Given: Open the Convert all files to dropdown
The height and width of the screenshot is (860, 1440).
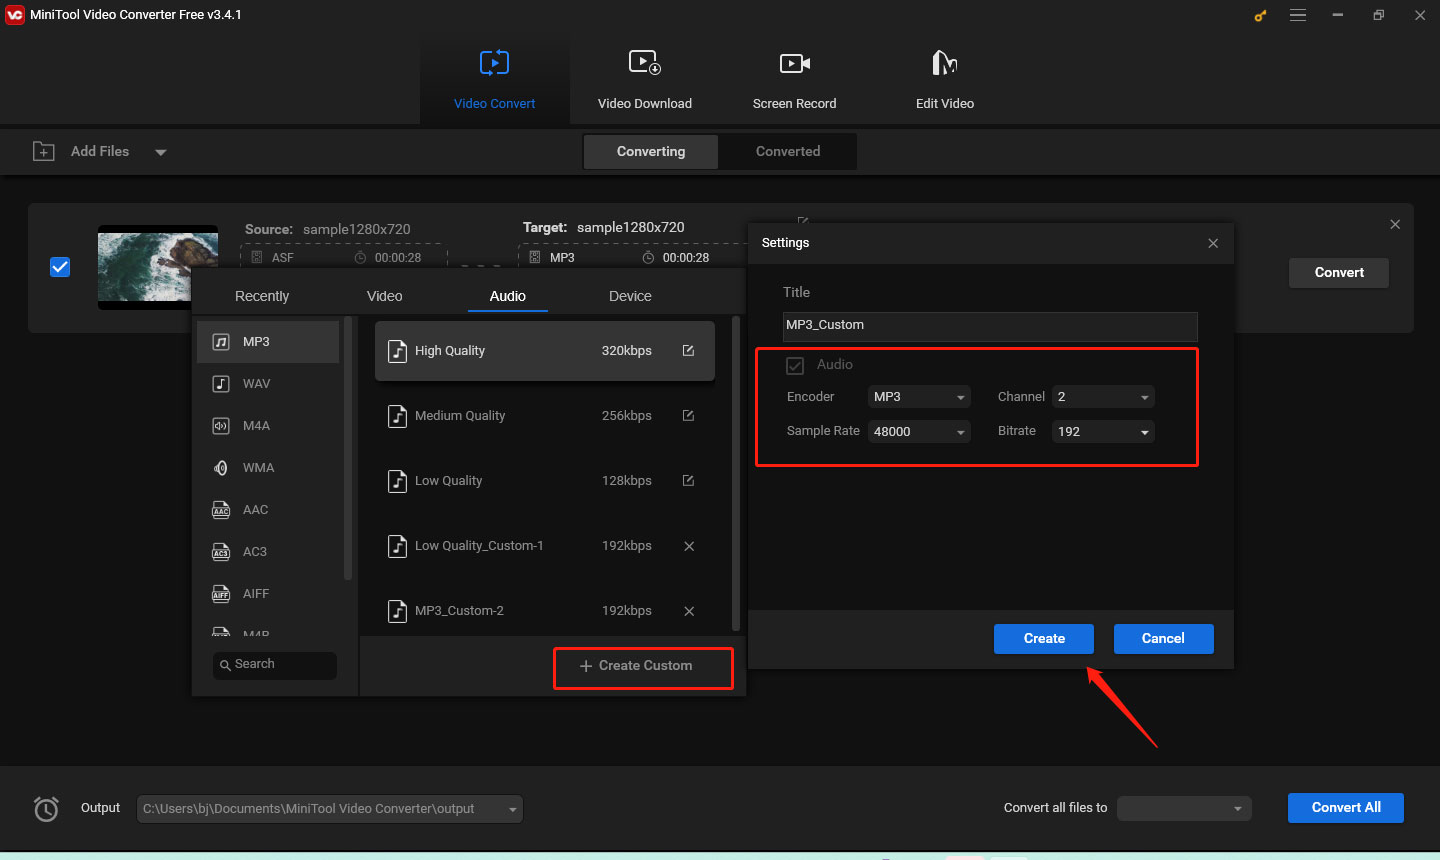Looking at the screenshot, I should click(x=1184, y=808).
